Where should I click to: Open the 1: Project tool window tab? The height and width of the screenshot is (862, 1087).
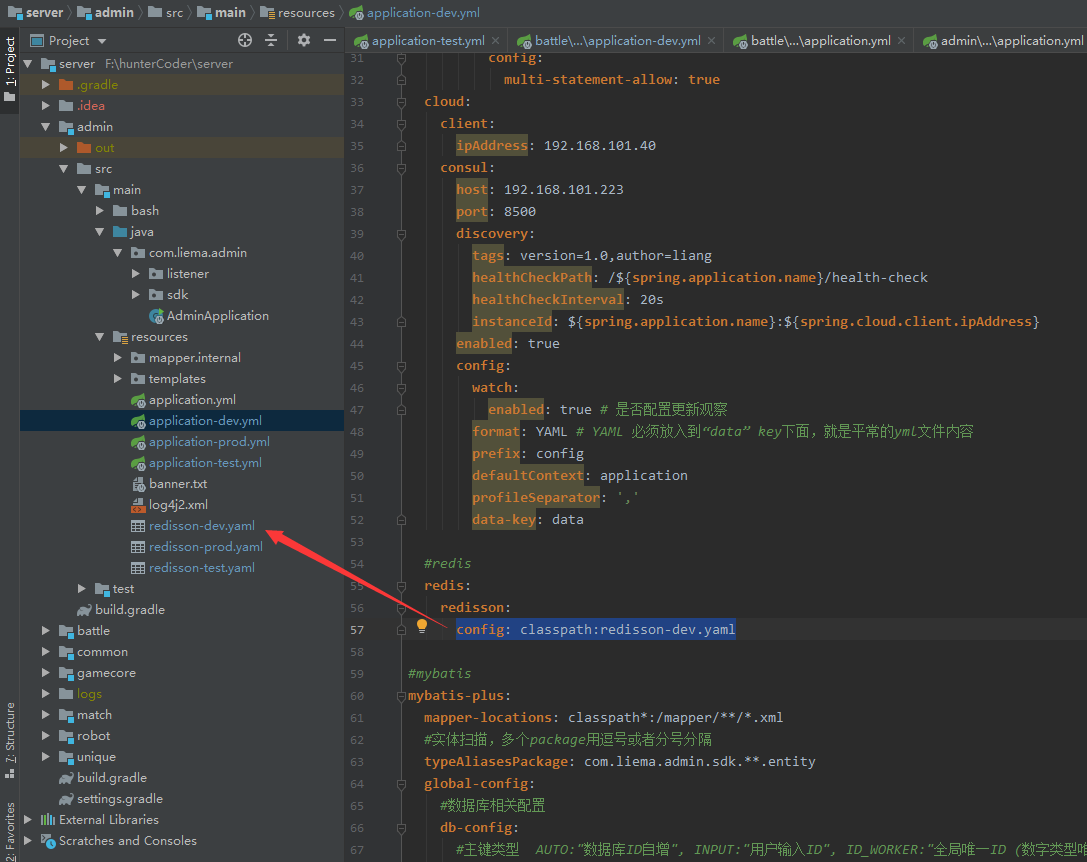[x=10, y=68]
